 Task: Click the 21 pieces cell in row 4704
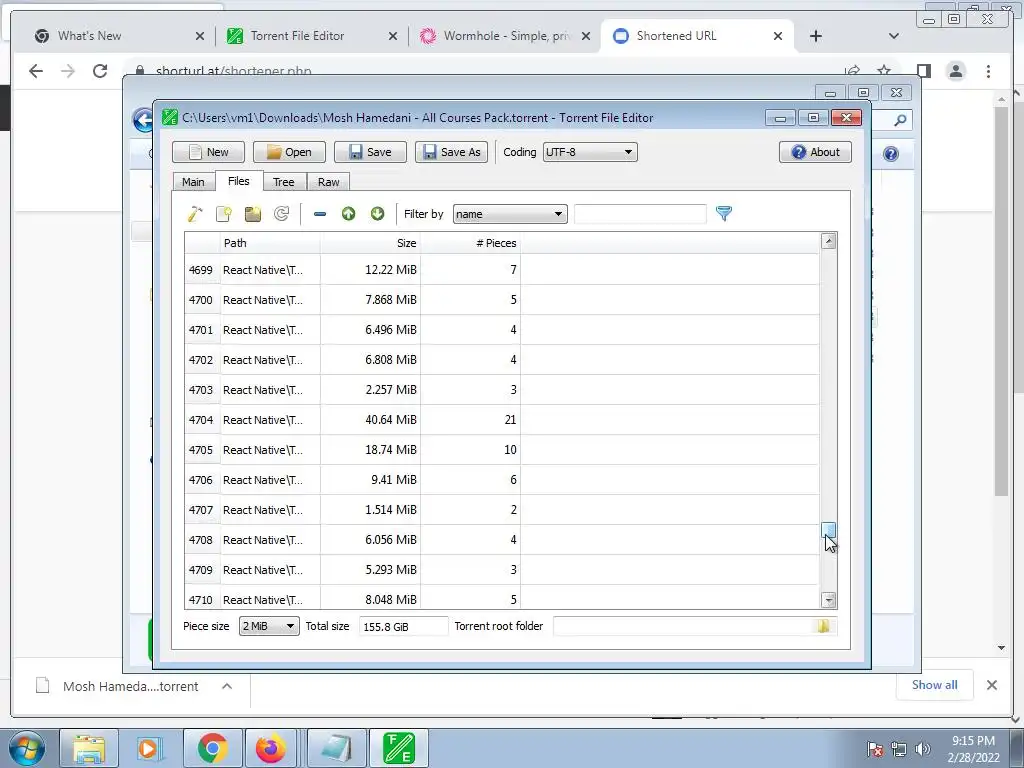click(470, 420)
